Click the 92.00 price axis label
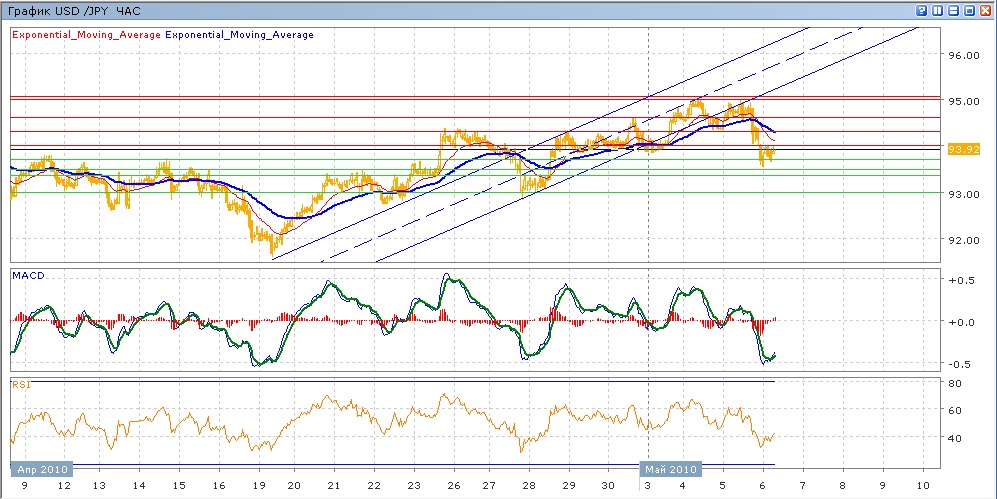Viewport: 997px width, 499px height. tap(964, 240)
